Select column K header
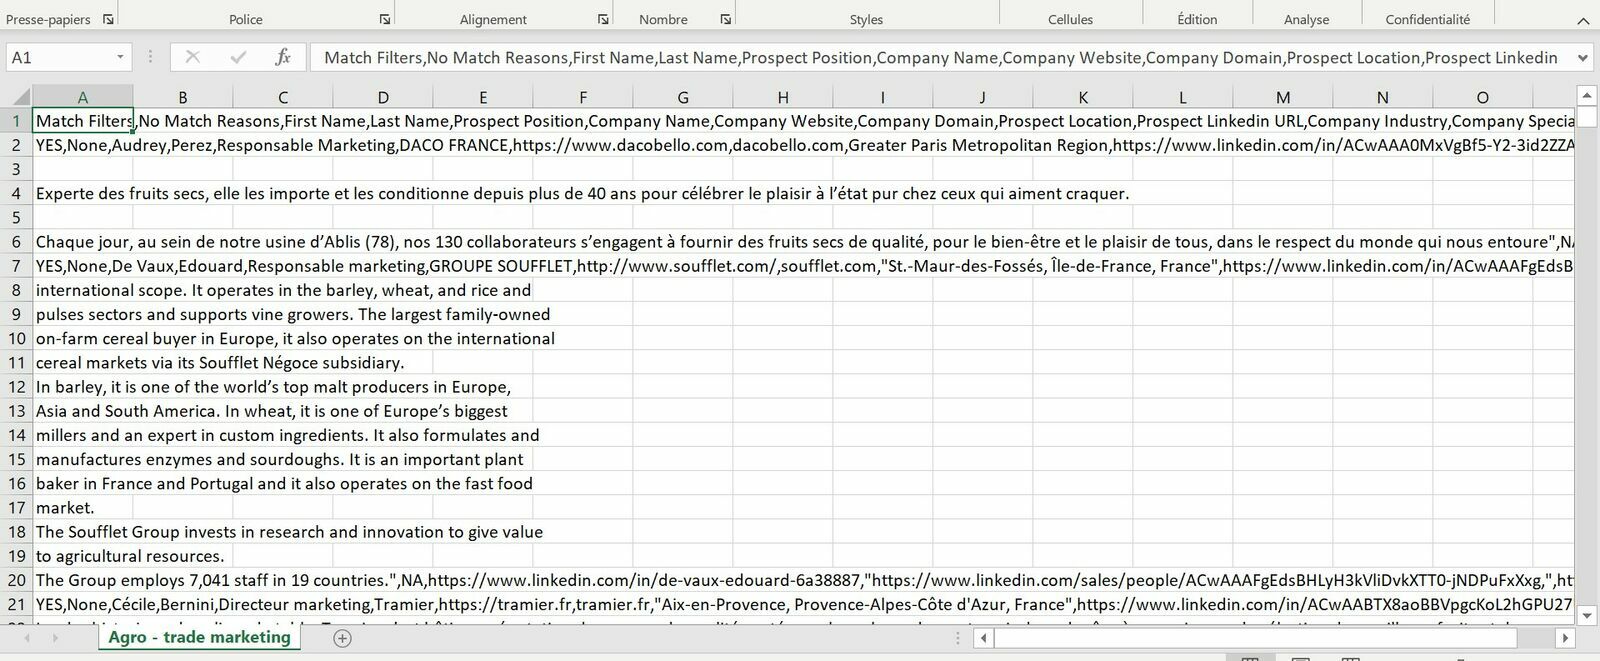The image size is (1600, 661). [1083, 97]
